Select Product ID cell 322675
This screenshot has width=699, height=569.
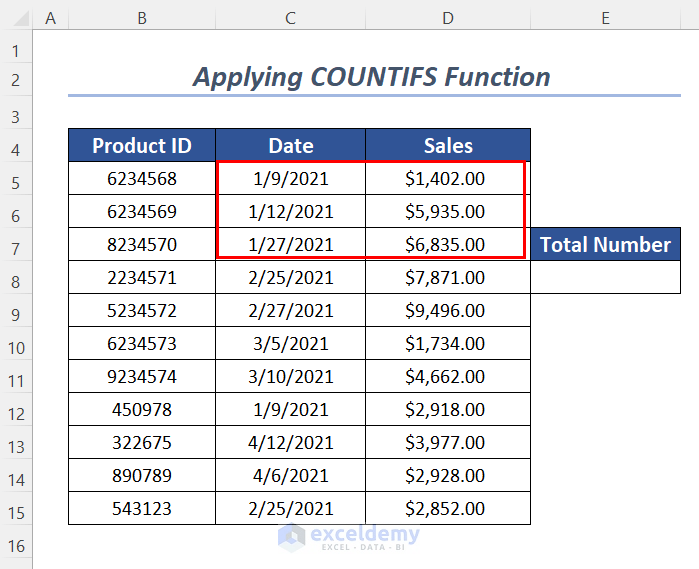(x=142, y=442)
